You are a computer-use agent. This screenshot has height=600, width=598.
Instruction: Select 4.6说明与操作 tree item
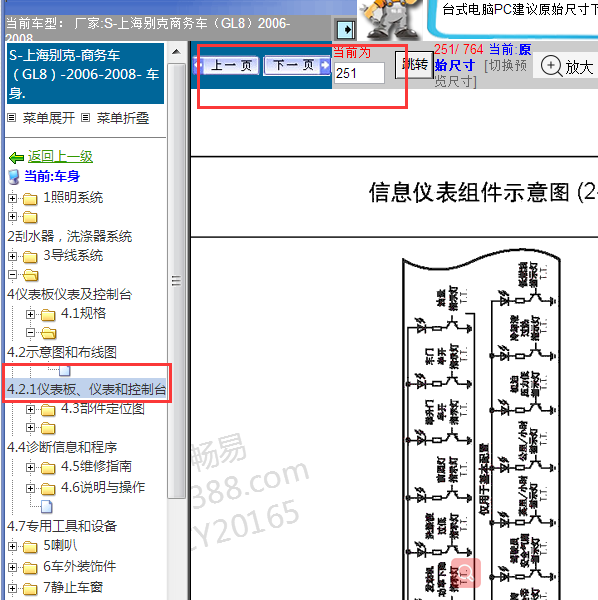[x=103, y=487]
